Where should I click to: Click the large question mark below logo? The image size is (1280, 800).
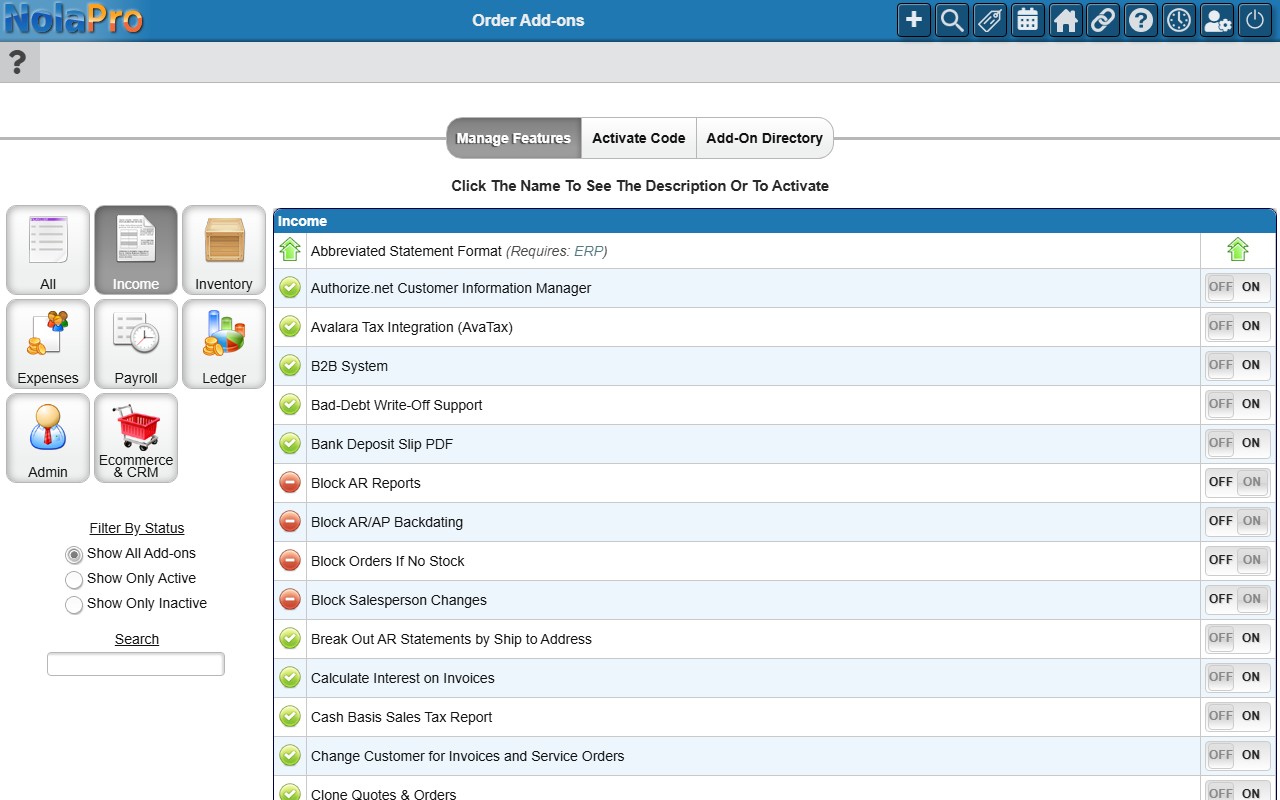click(x=17, y=63)
